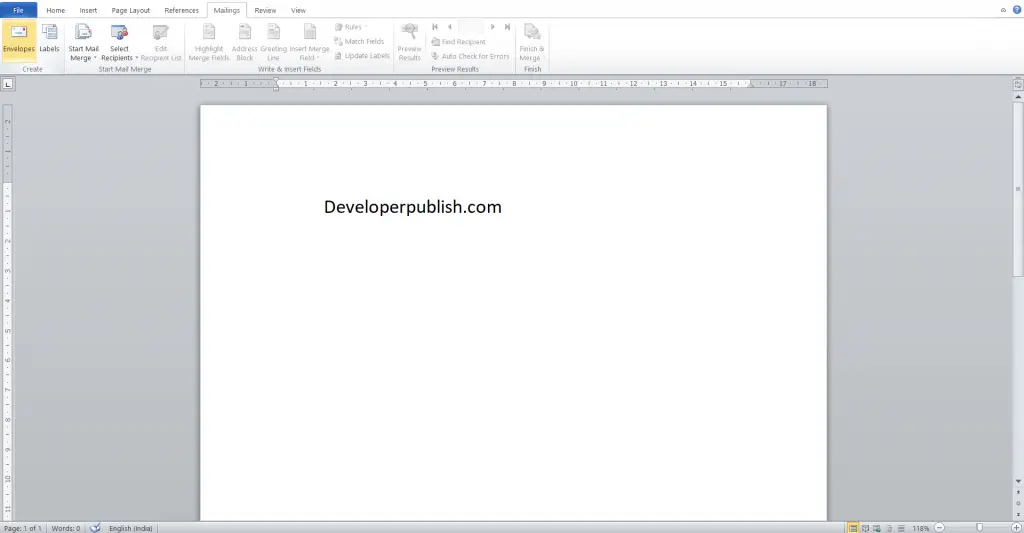Viewport: 1024px width, 533px height.
Task: Click Next Page double-arrow button
Action: [x=1017, y=515]
